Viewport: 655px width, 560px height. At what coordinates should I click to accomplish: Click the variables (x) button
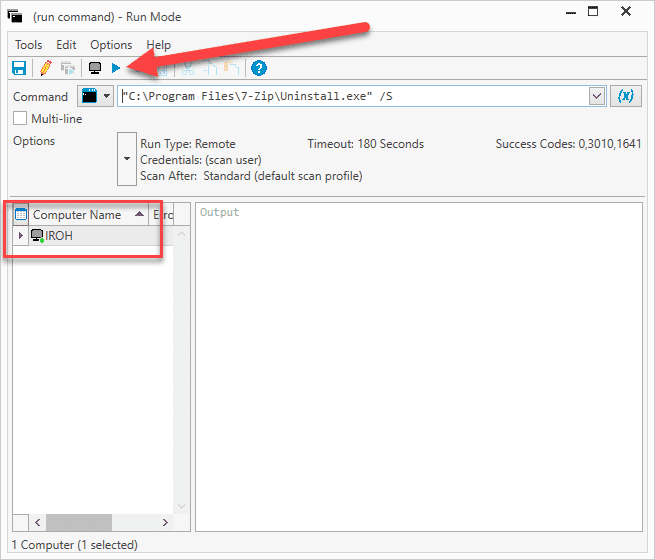(625, 96)
